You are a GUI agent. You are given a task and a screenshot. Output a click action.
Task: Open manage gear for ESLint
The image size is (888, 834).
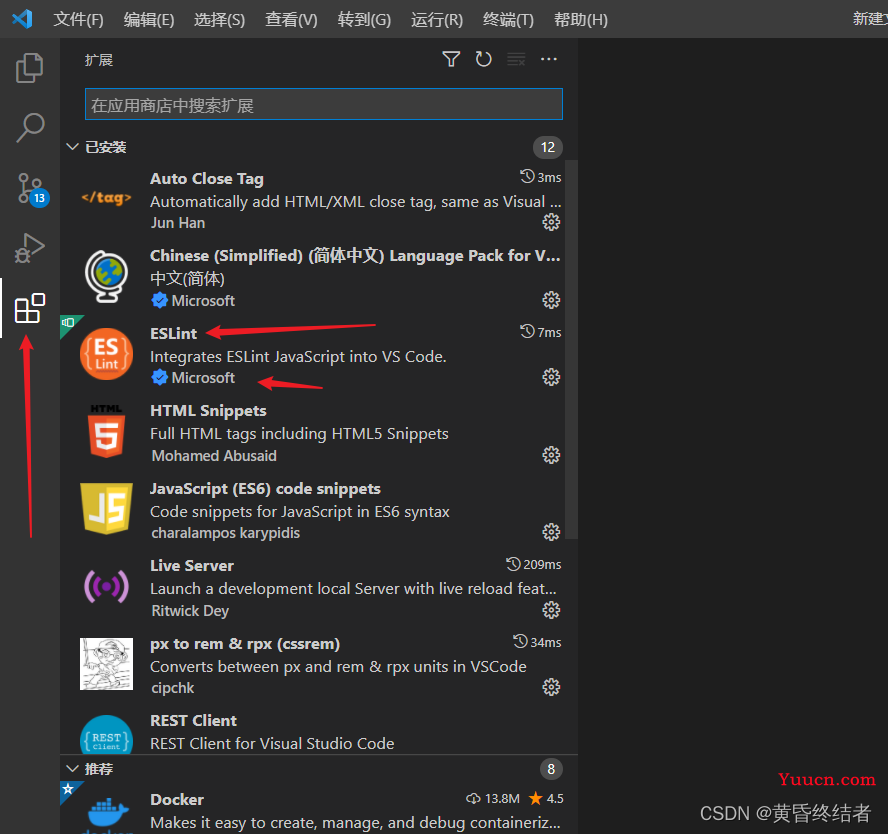pos(551,377)
